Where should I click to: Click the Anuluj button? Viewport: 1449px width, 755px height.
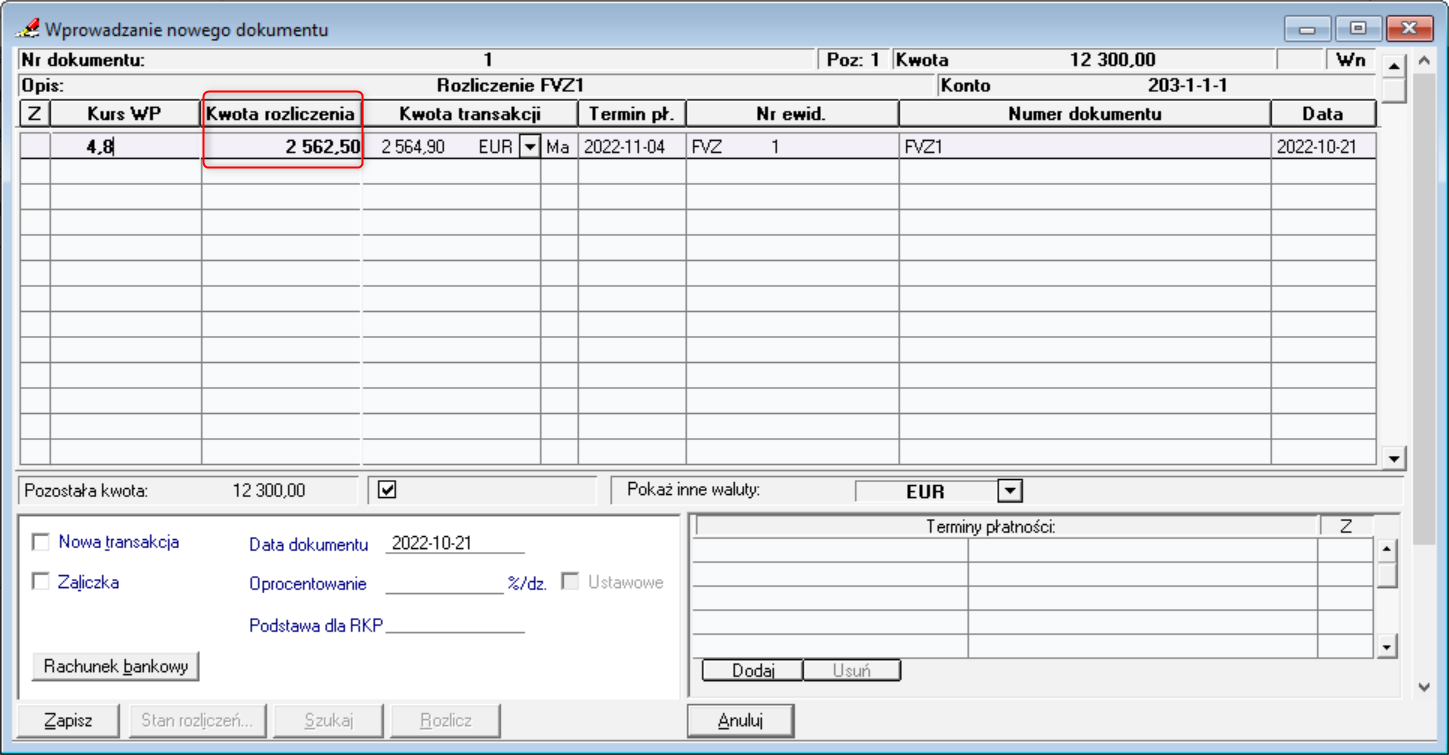tap(741, 720)
